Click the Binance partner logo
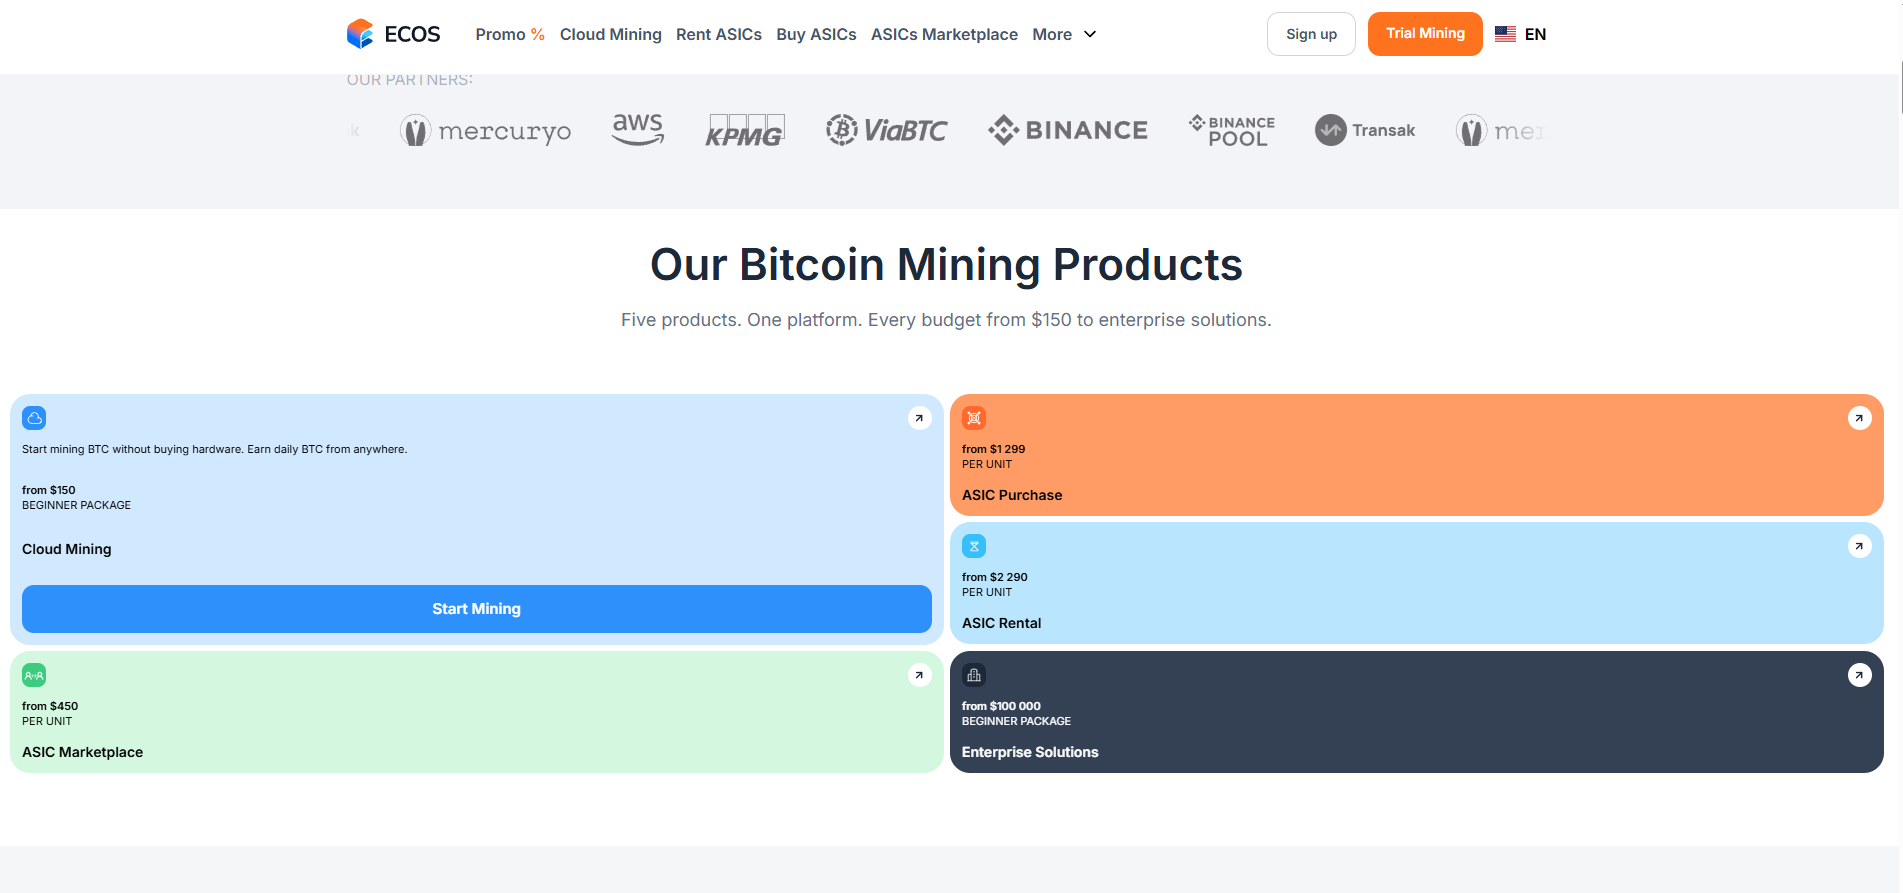The height and width of the screenshot is (893, 1903). click(1067, 130)
